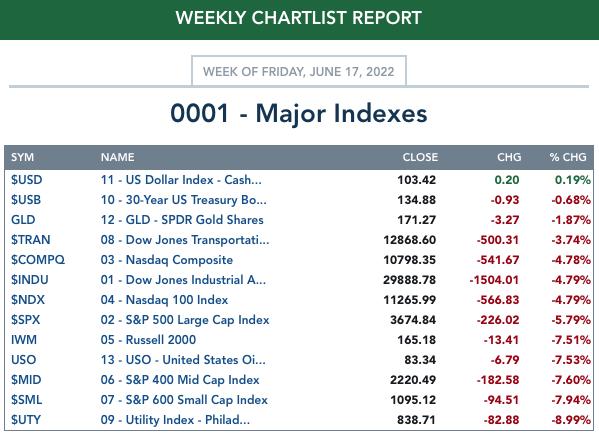599x436 pixels.
Task: Open the Russell 2000 link
Action: 148,340
